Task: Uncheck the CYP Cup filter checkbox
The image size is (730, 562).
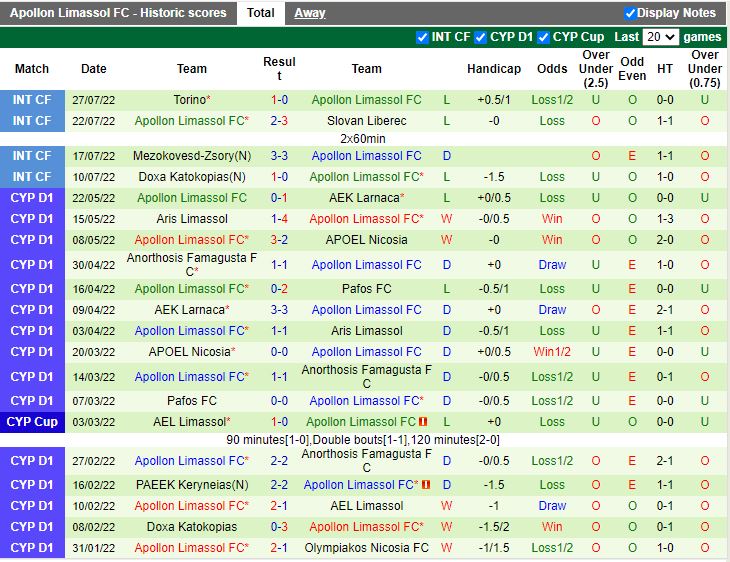Action: [x=543, y=37]
